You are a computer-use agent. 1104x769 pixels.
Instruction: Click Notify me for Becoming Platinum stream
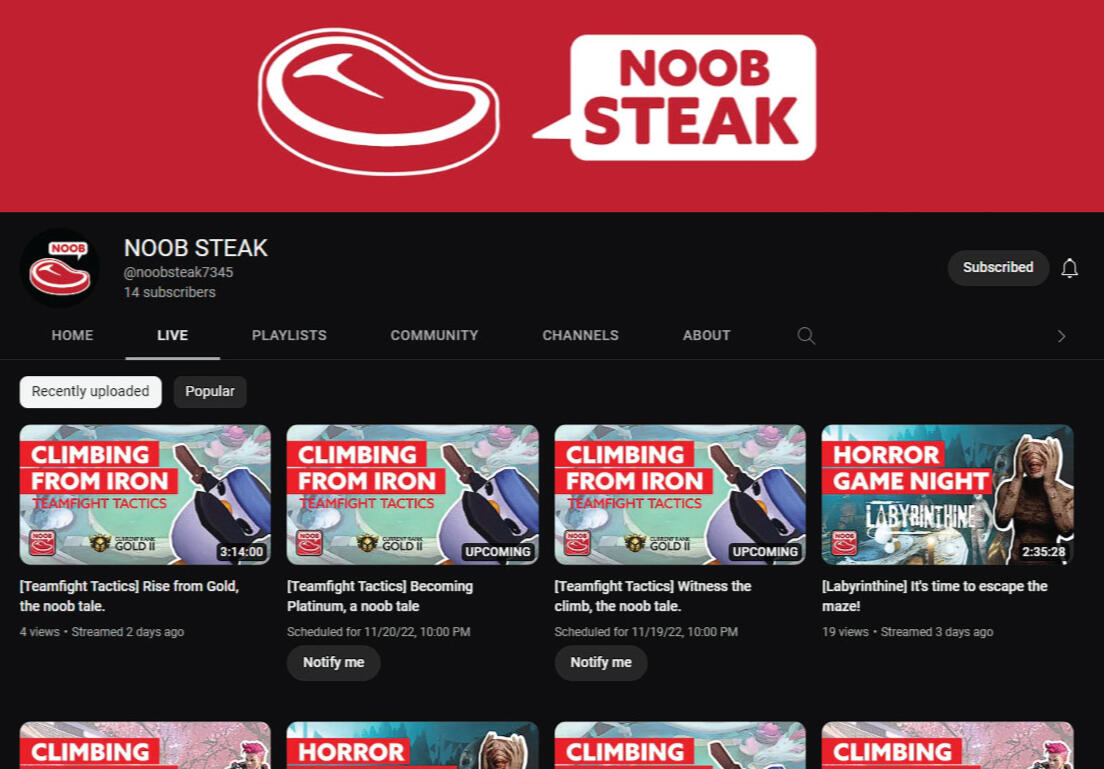(334, 663)
